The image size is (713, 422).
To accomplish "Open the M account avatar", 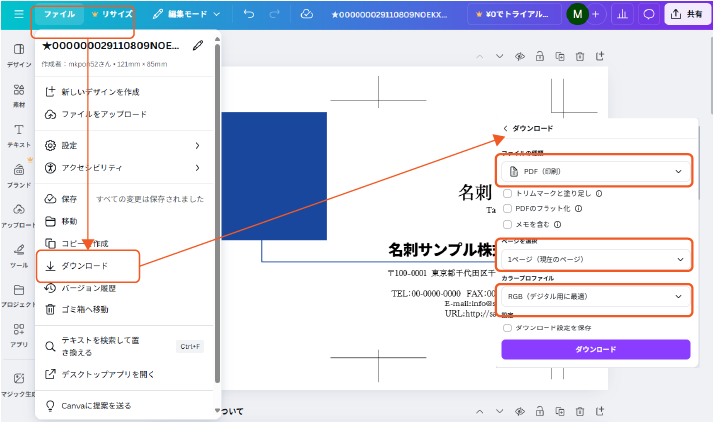I will (x=577, y=14).
